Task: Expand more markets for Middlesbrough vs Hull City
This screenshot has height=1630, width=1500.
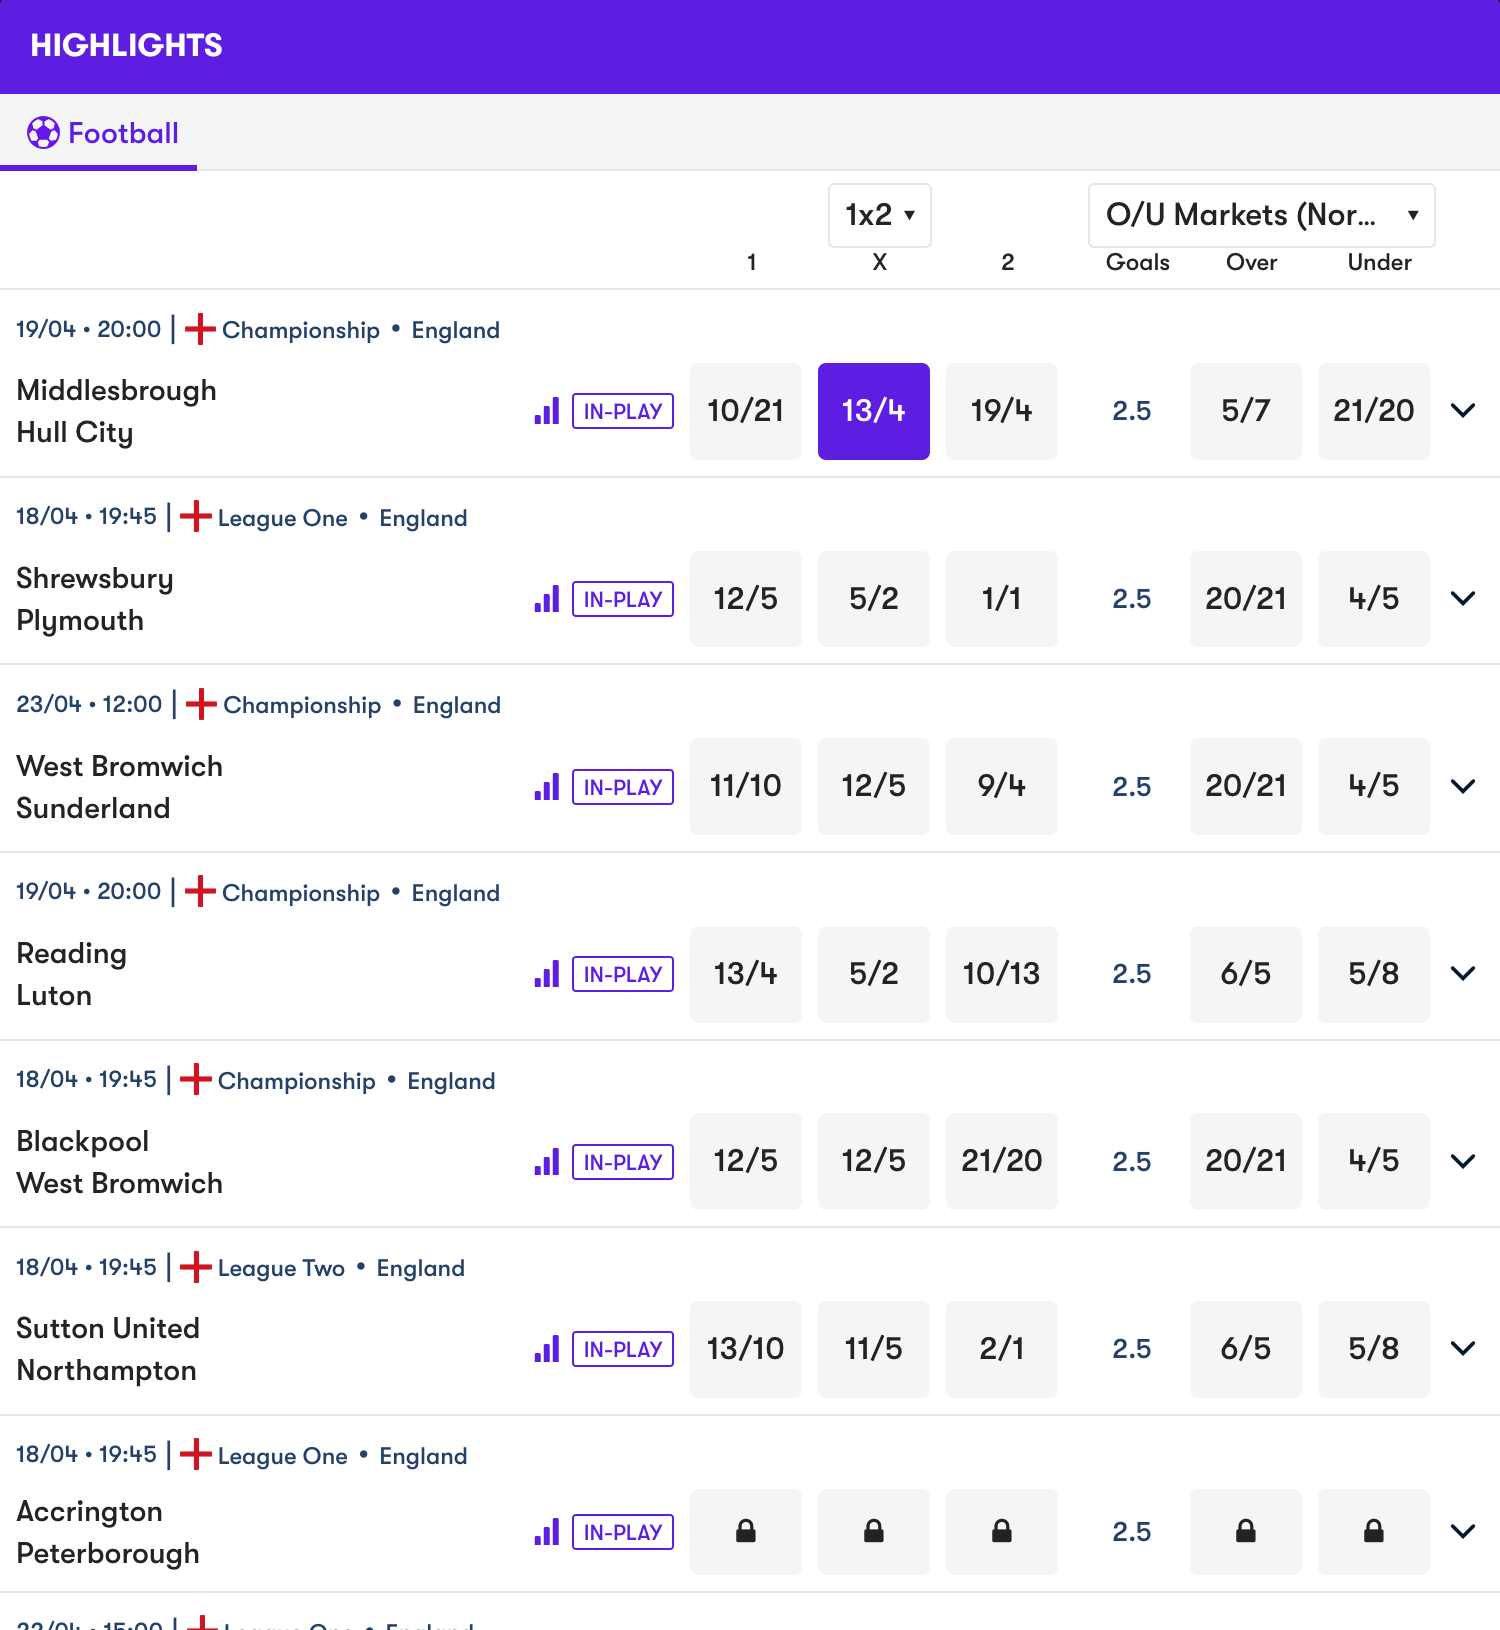Action: tap(1463, 411)
